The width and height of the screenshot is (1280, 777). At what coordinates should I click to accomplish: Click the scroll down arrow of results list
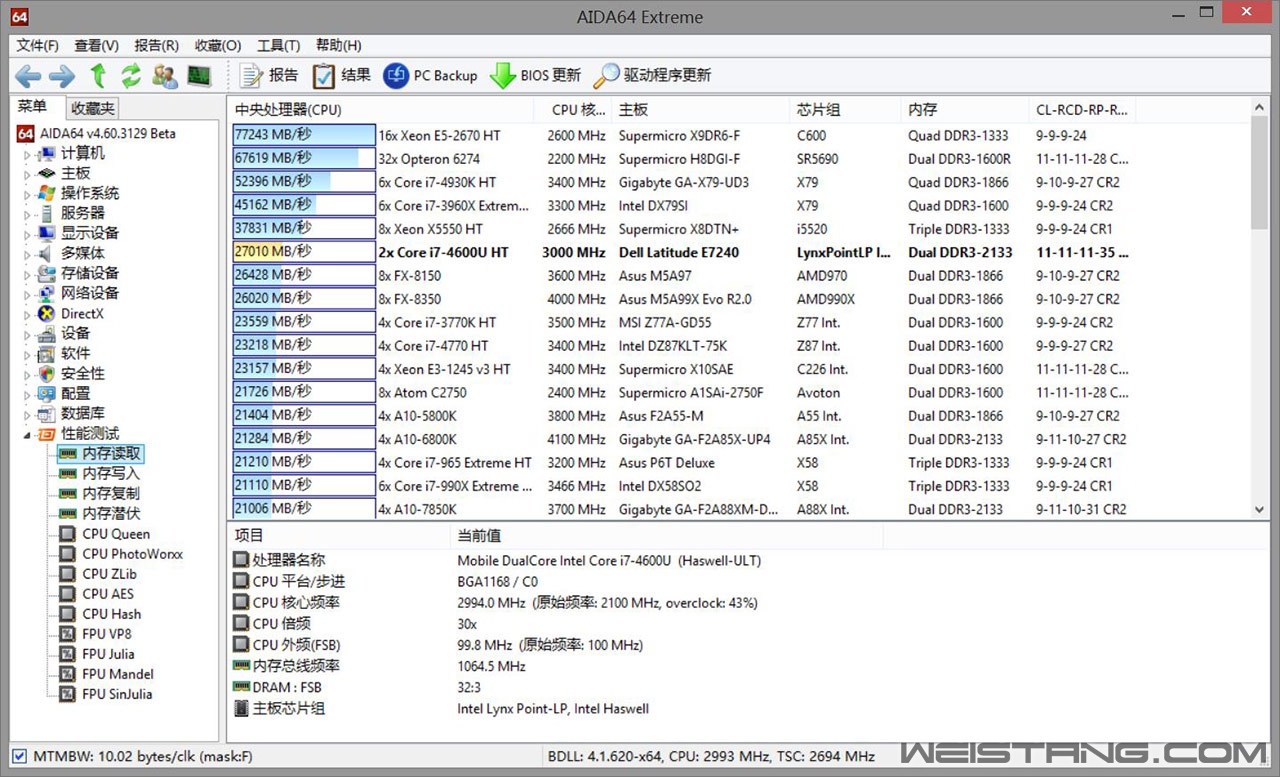(1260, 509)
